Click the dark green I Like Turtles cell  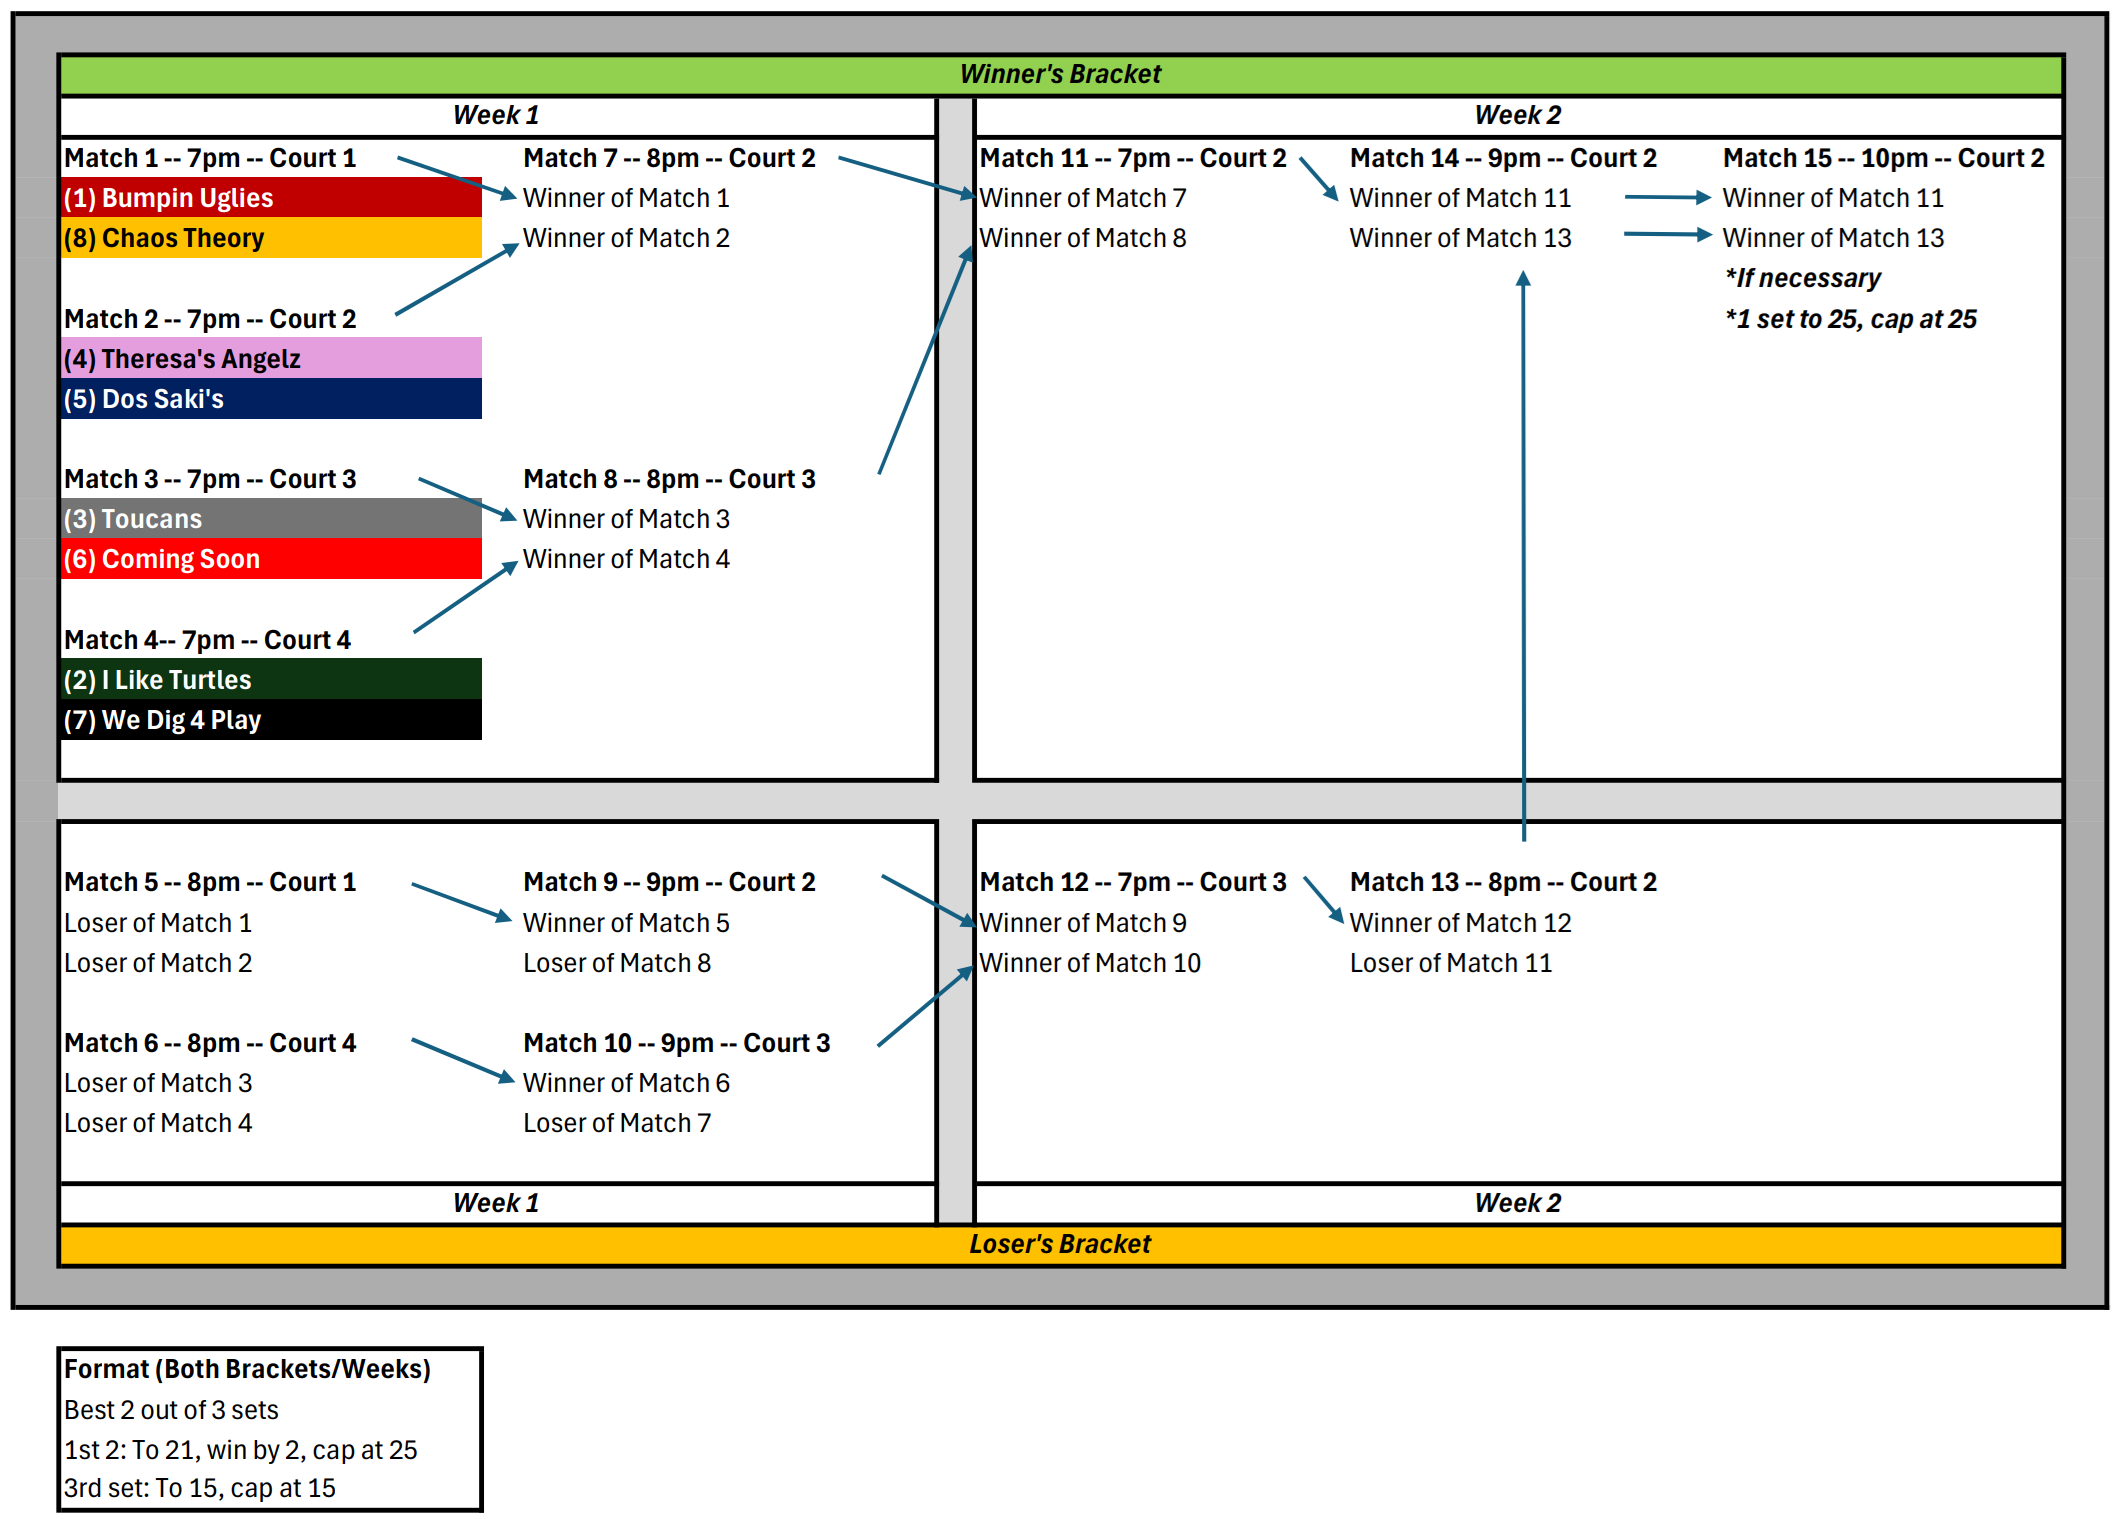pos(270,680)
